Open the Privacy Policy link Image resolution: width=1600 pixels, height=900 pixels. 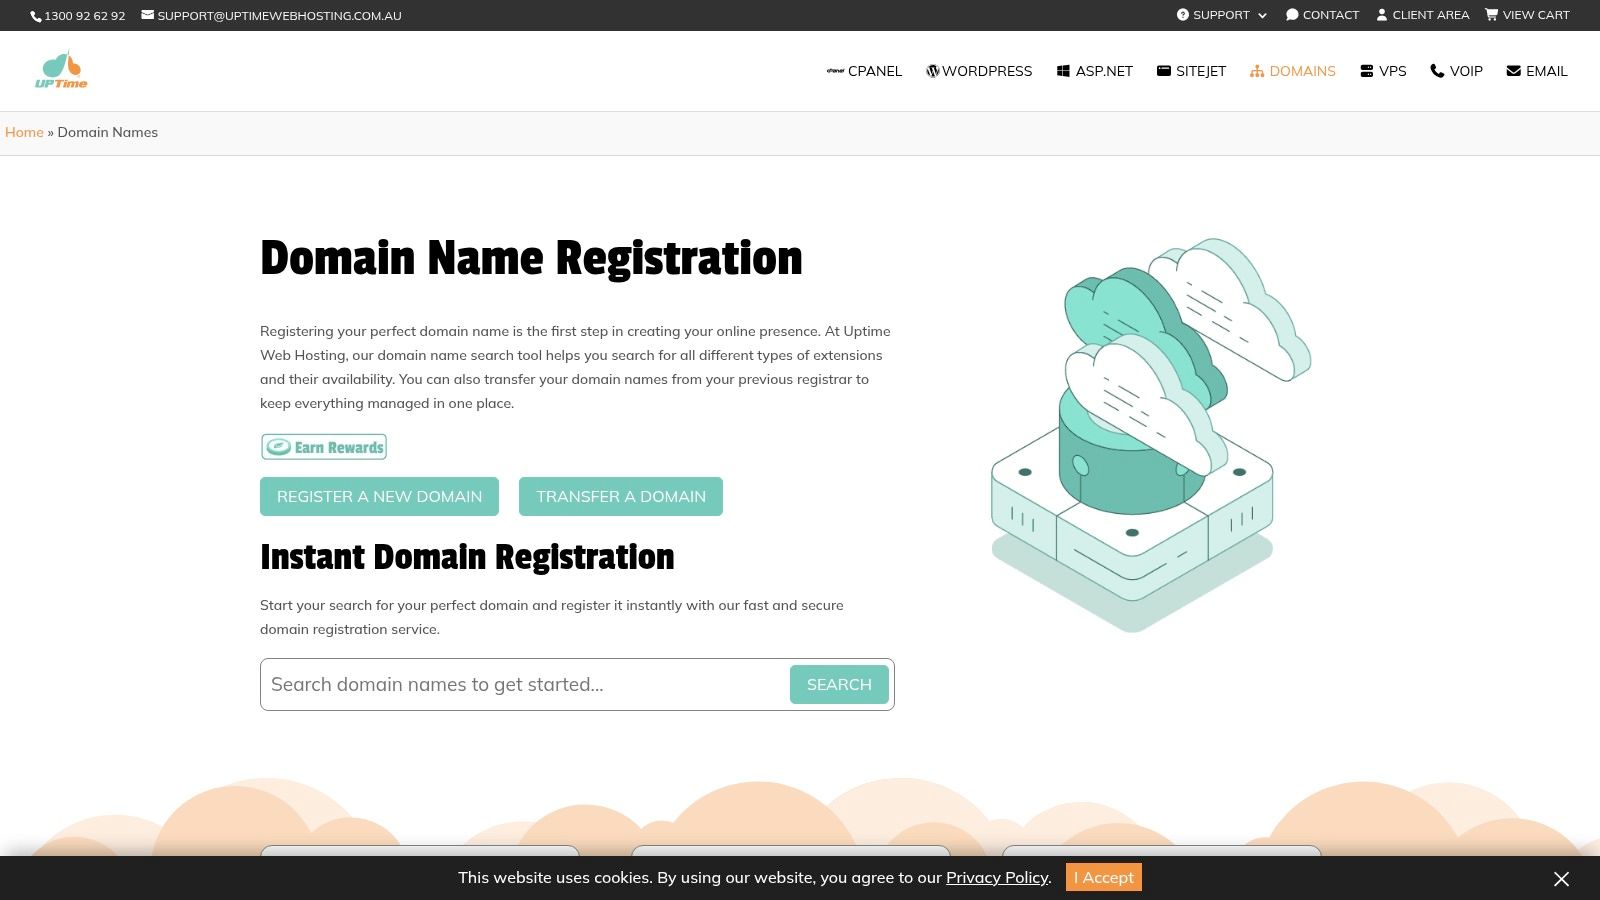point(997,877)
